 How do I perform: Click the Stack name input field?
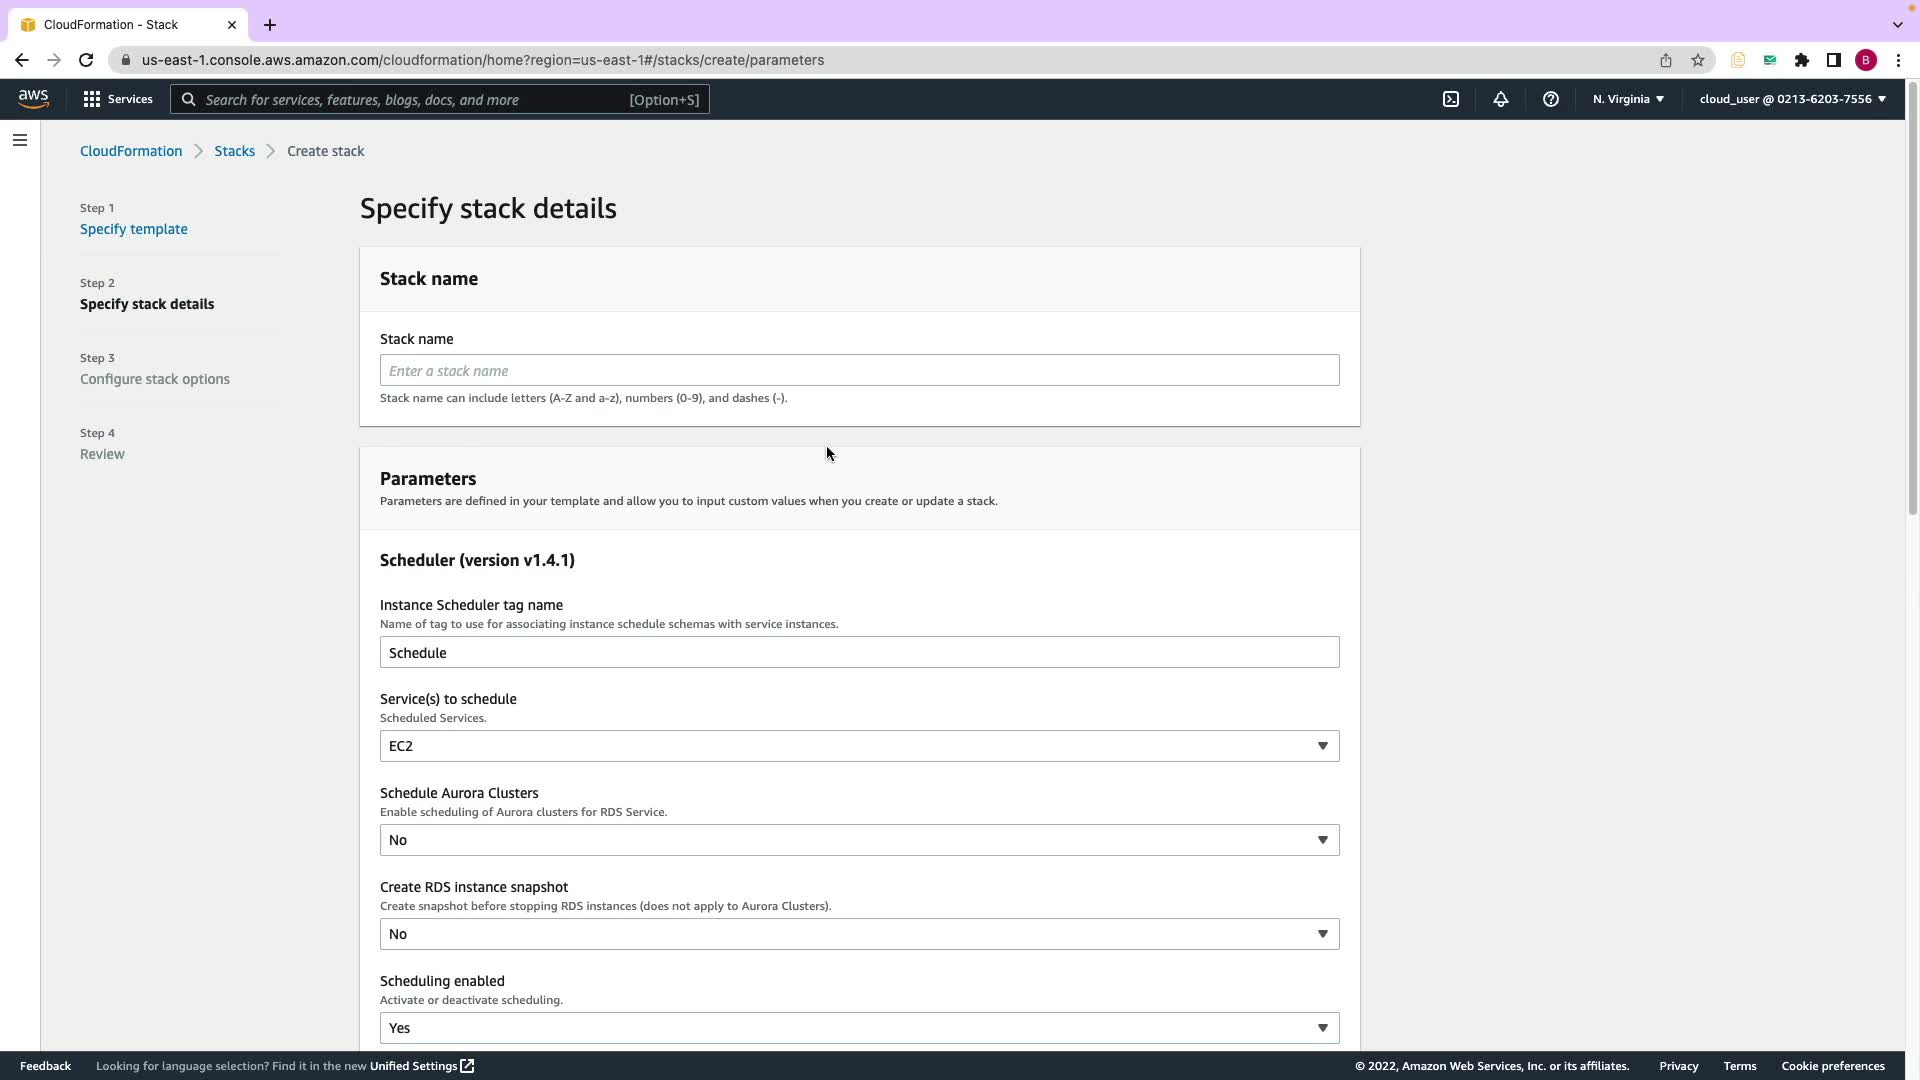[x=859, y=371]
